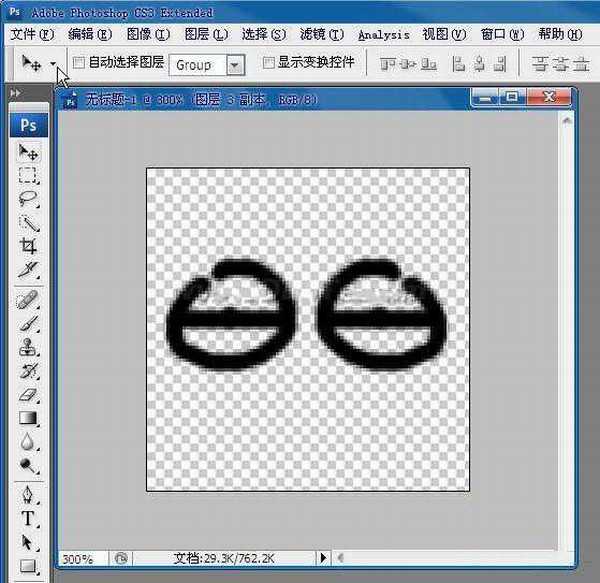Select the Rectangular Marquee tool
This screenshot has height=583, width=600.
coord(29,176)
